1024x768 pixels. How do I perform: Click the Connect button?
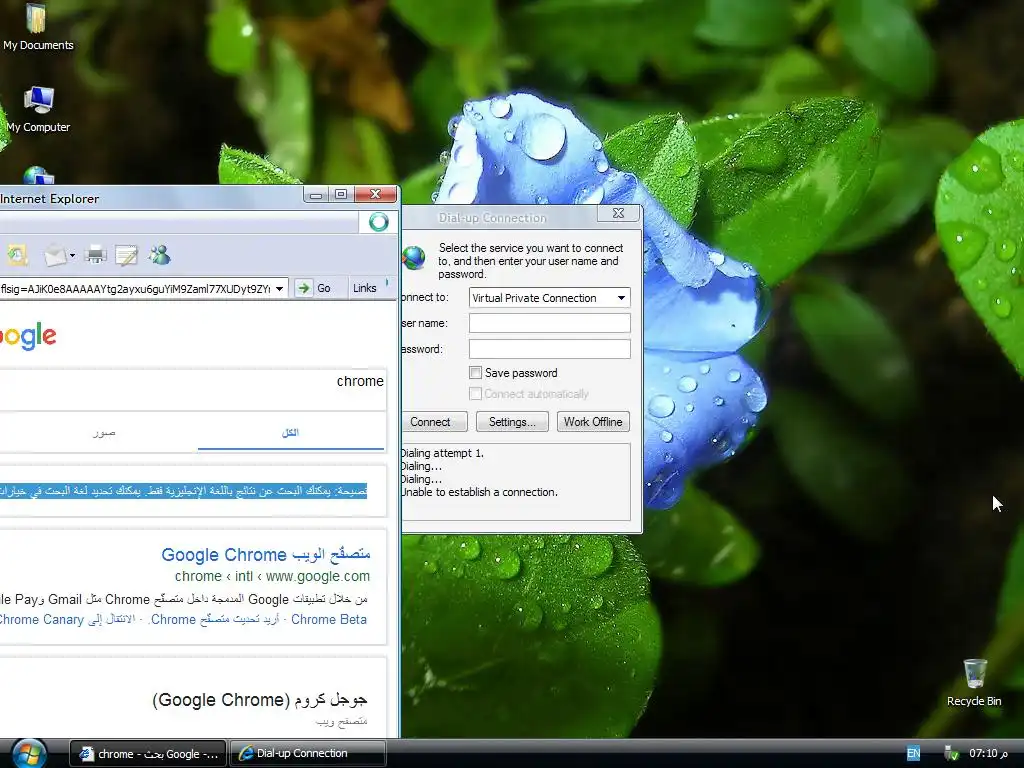(x=432, y=422)
